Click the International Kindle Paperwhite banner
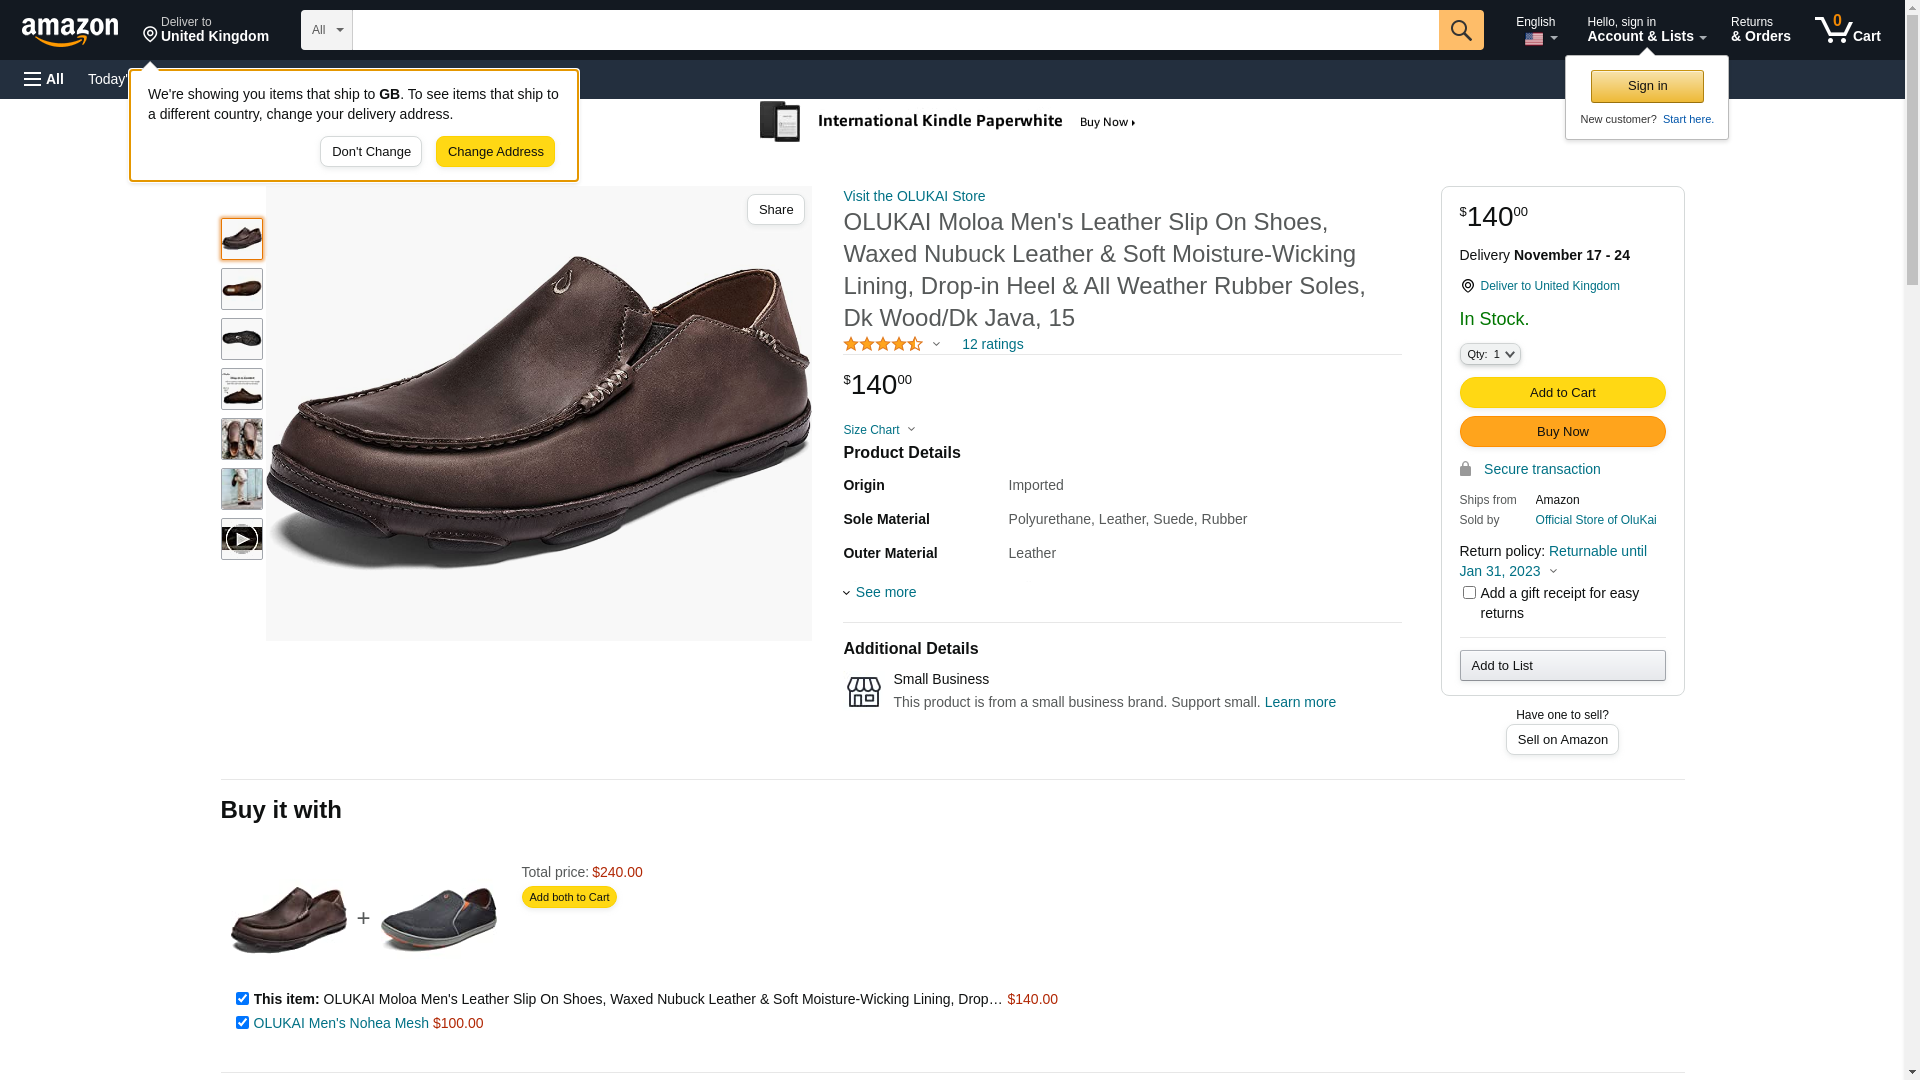The width and height of the screenshot is (1920, 1080). point(947,122)
